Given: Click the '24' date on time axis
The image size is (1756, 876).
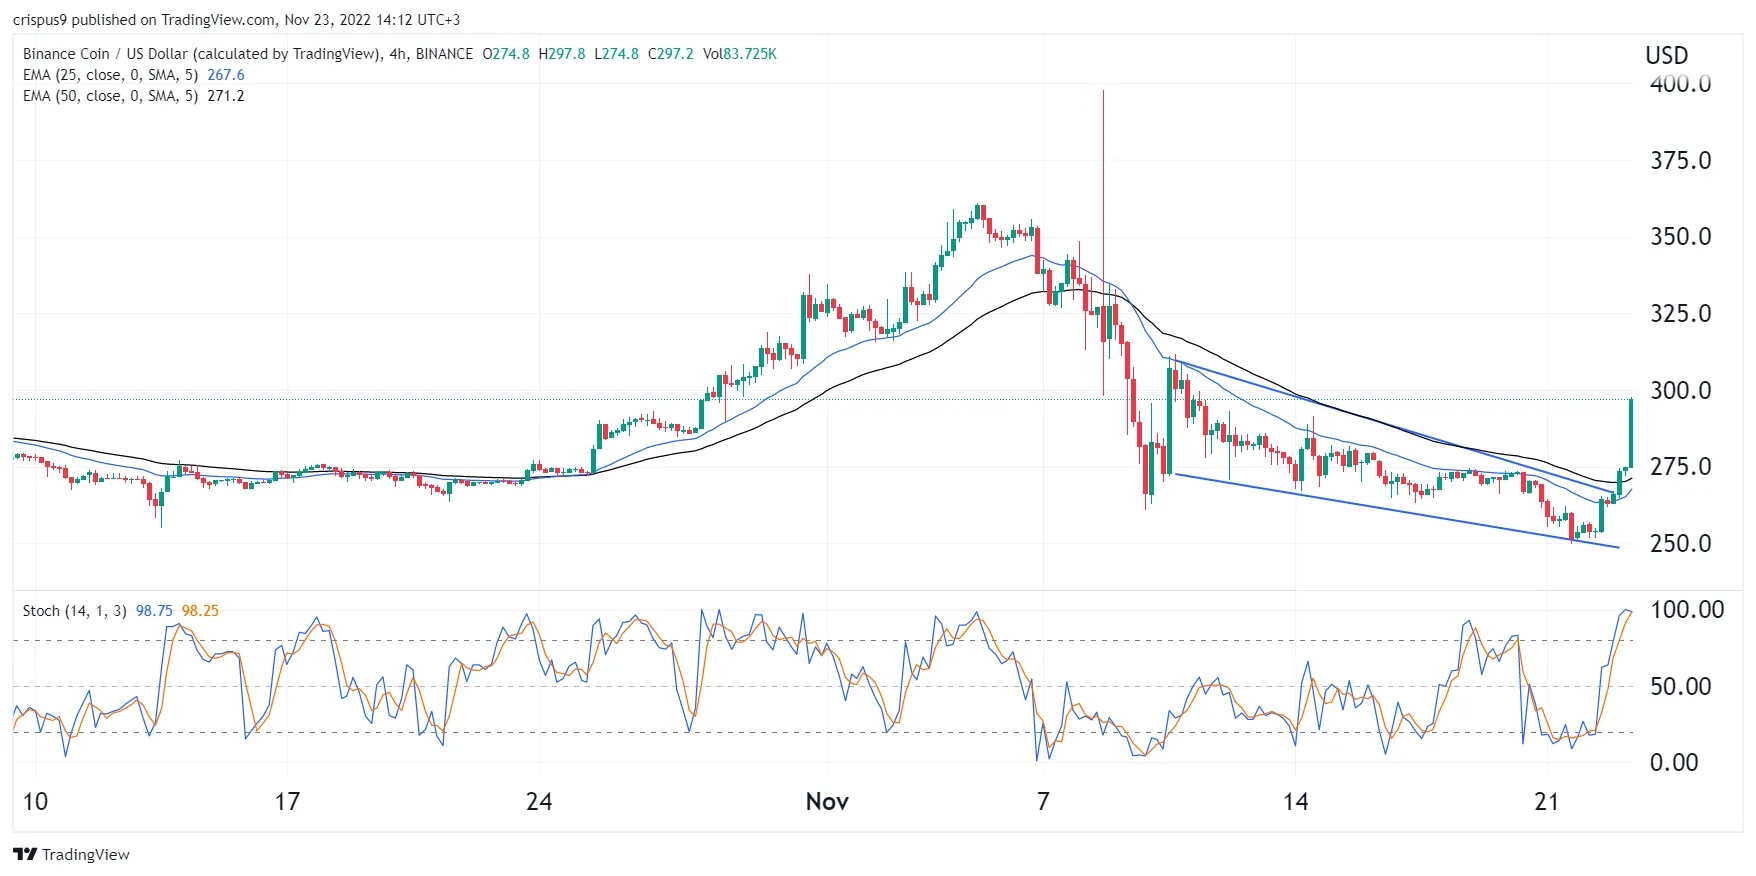Looking at the screenshot, I should (x=539, y=802).
